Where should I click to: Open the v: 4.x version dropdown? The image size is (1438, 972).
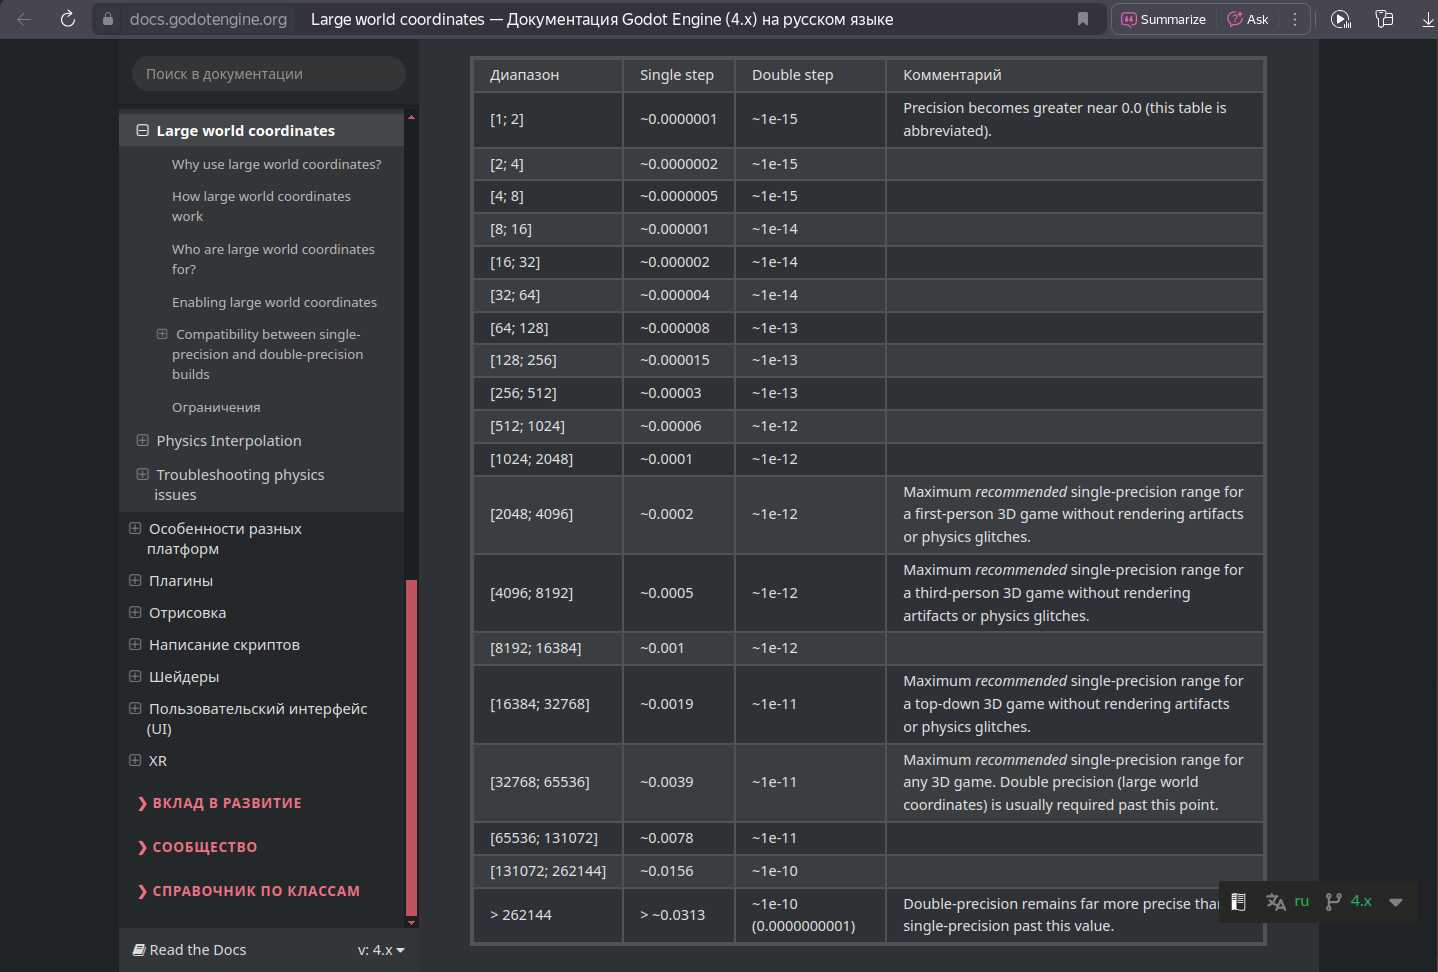coord(380,950)
